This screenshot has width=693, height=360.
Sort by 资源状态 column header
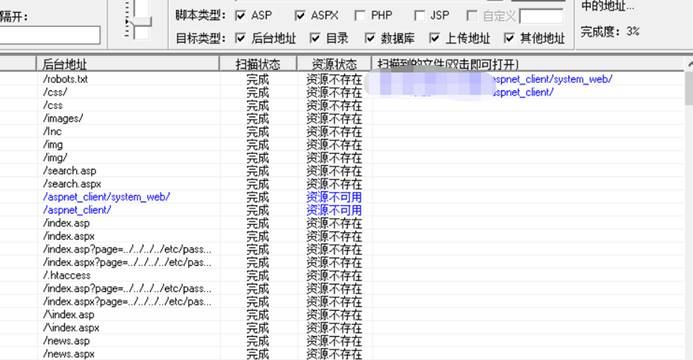pos(334,64)
